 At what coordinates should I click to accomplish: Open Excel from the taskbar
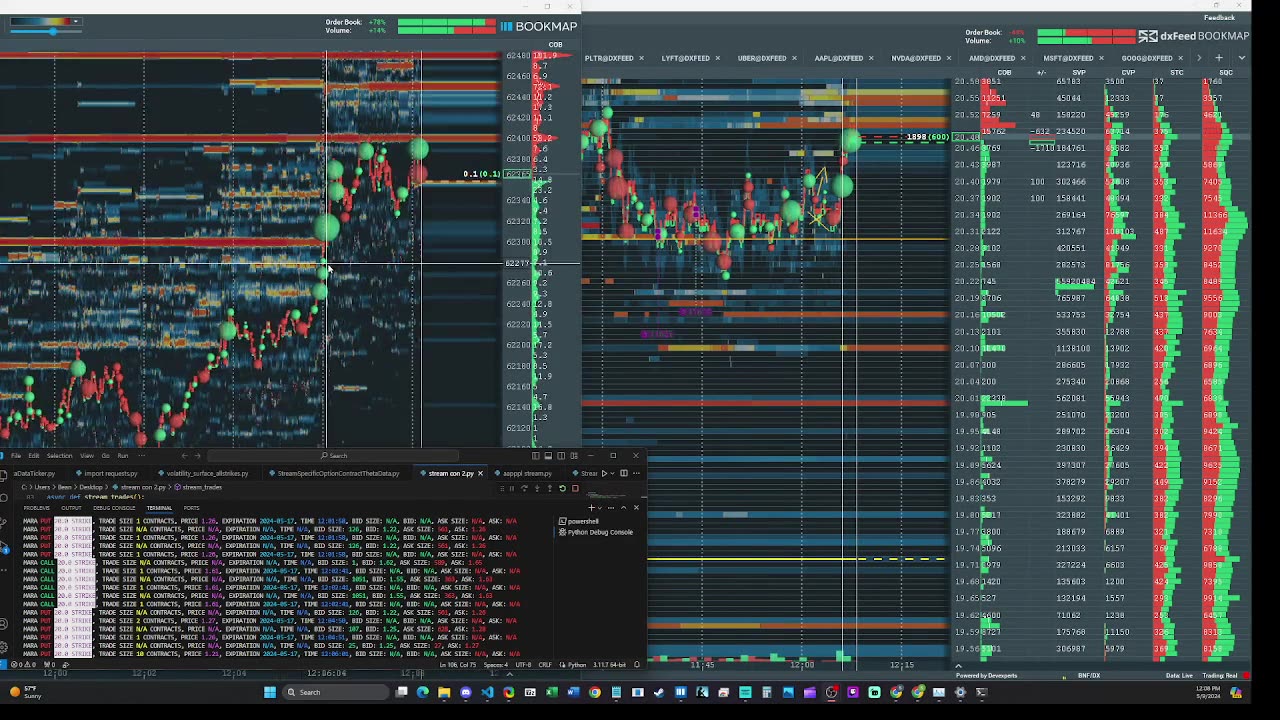tap(550, 692)
